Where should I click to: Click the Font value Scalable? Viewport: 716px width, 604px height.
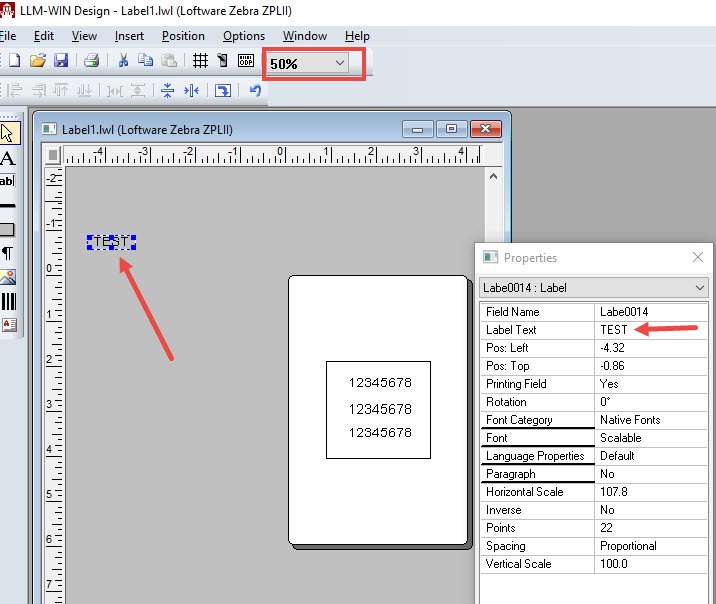pos(650,438)
